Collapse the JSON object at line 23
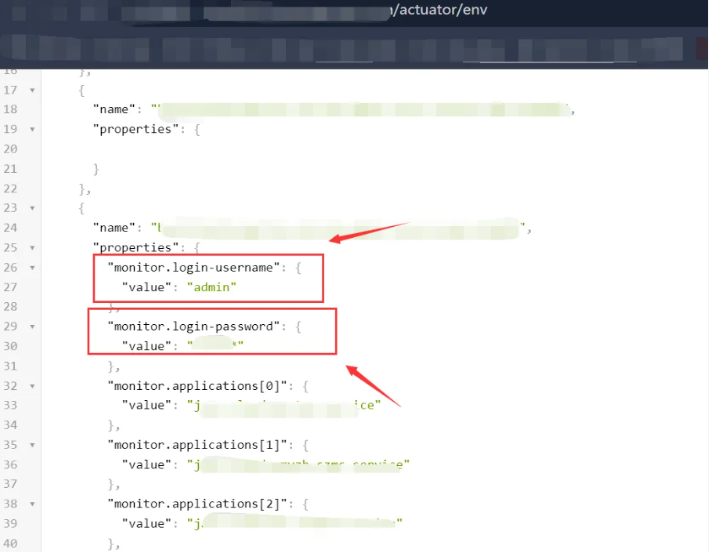Viewport: 709px width, 552px height. point(32,208)
